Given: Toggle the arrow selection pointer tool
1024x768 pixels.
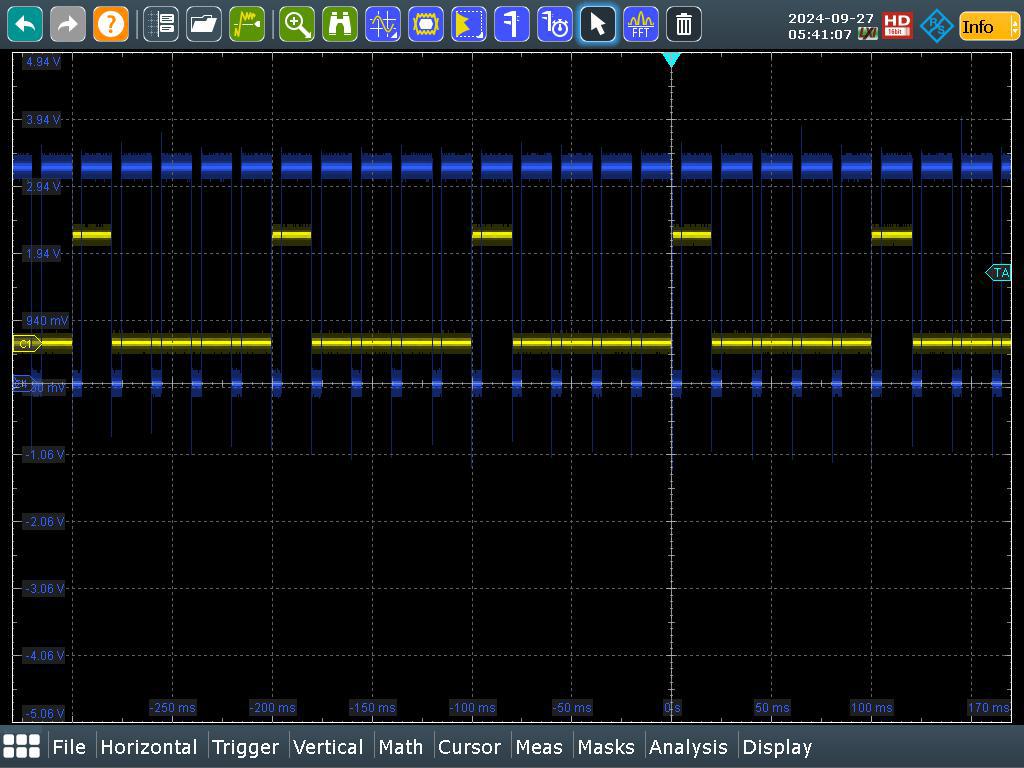Looking at the screenshot, I should point(598,24).
